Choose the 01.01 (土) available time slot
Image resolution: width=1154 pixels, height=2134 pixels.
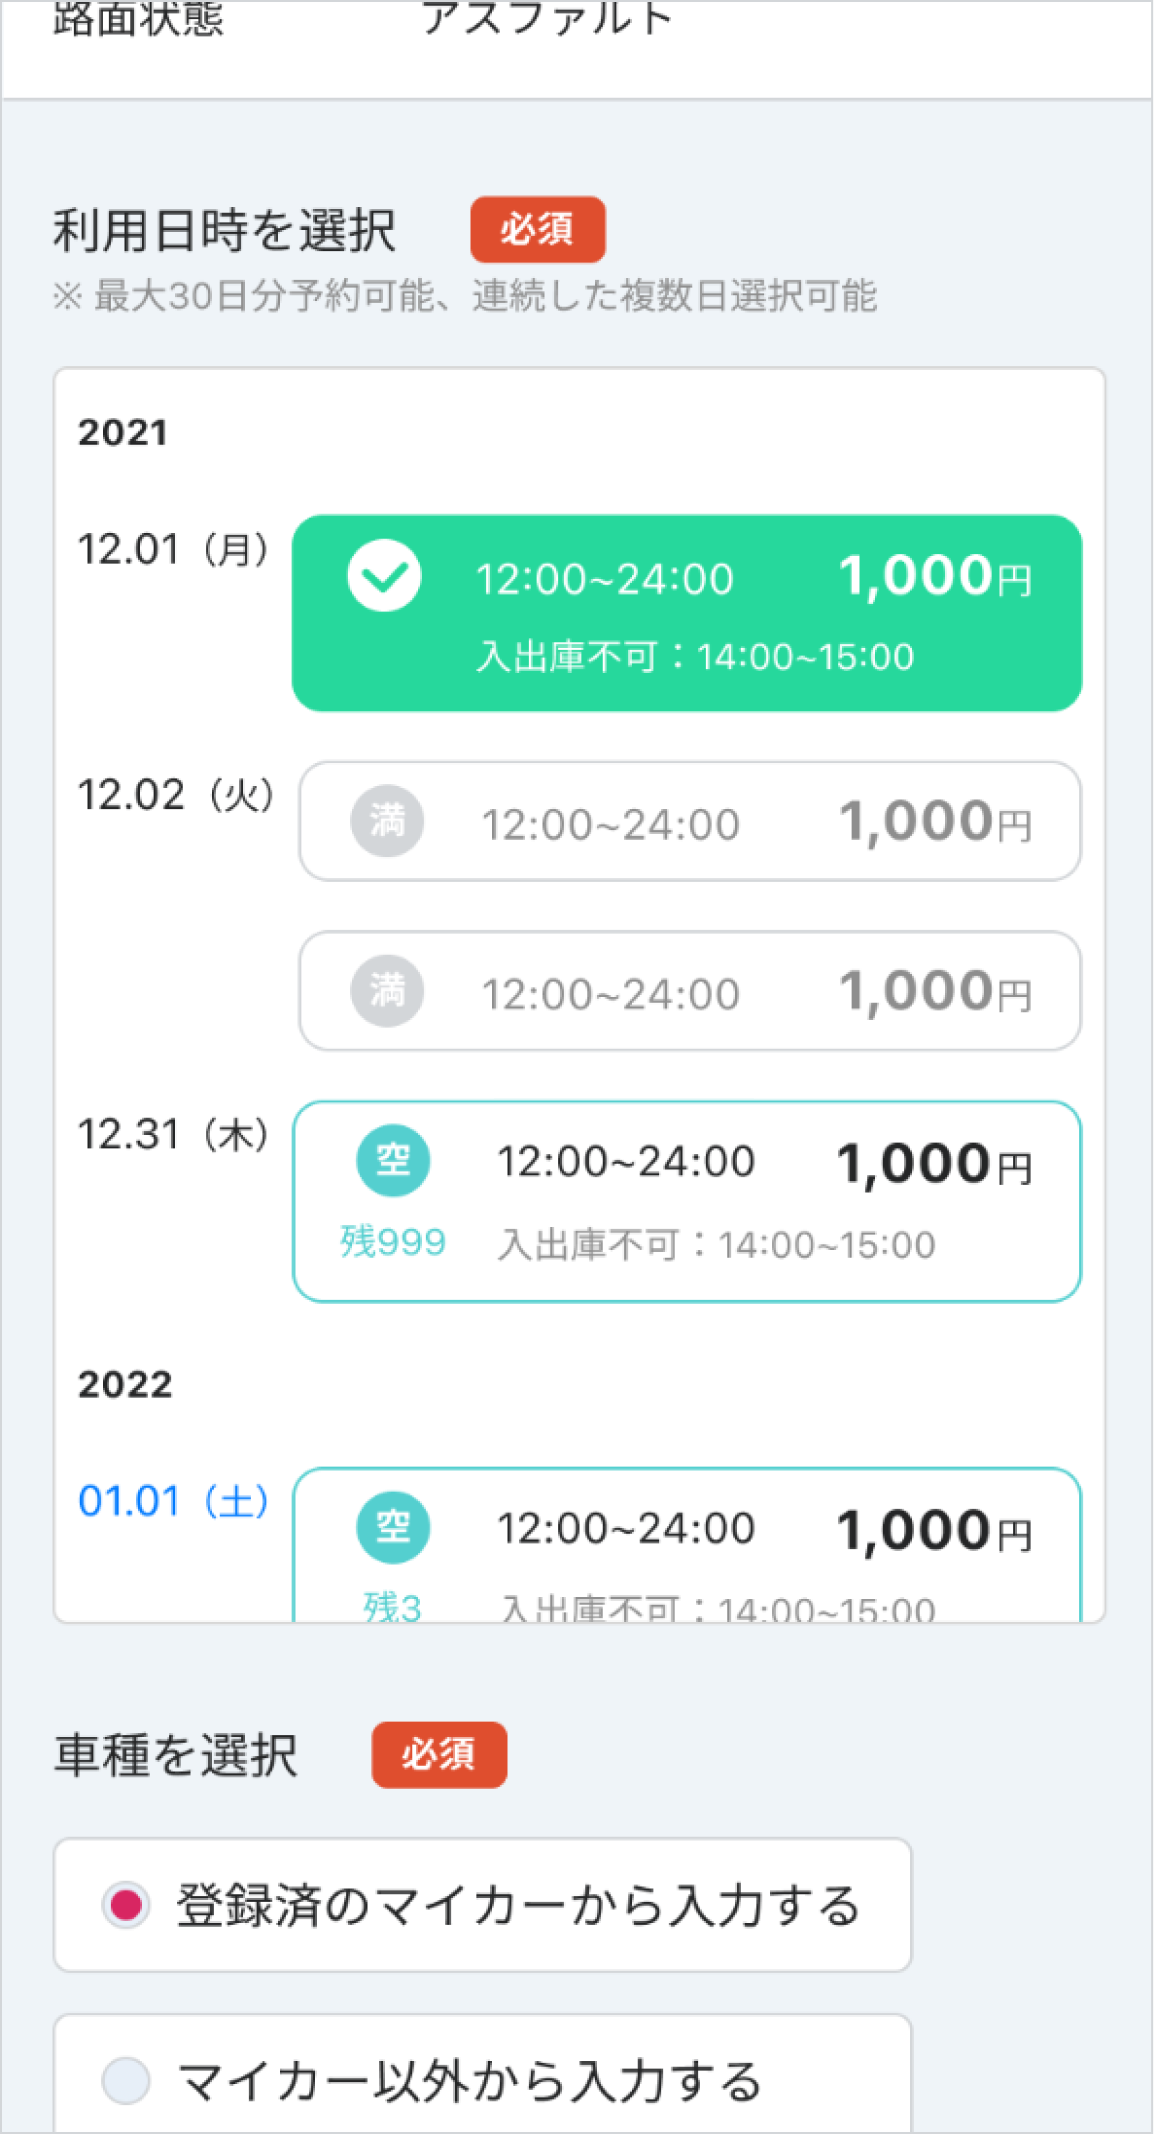686,1545
